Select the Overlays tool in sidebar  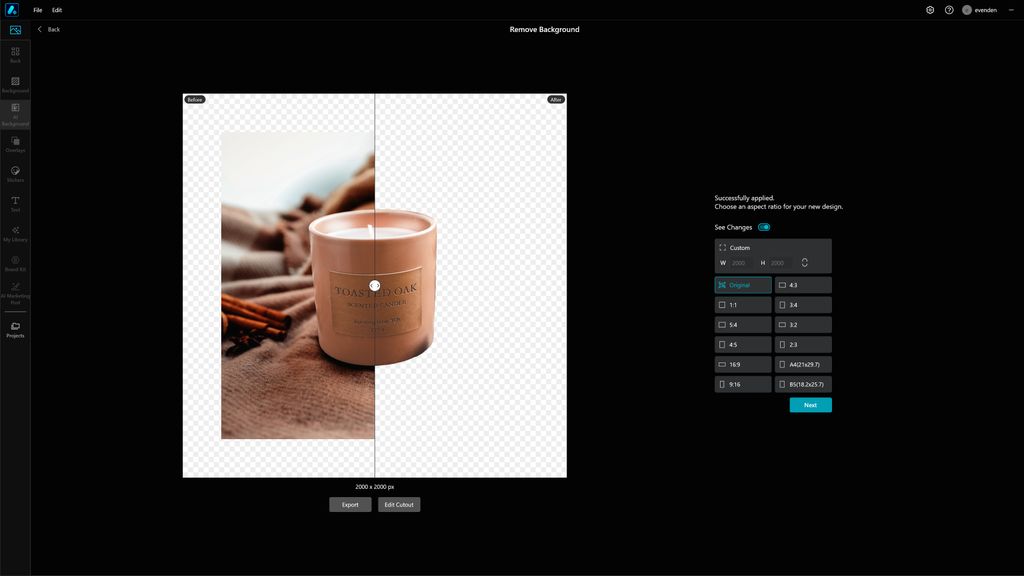[x=15, y=145]
